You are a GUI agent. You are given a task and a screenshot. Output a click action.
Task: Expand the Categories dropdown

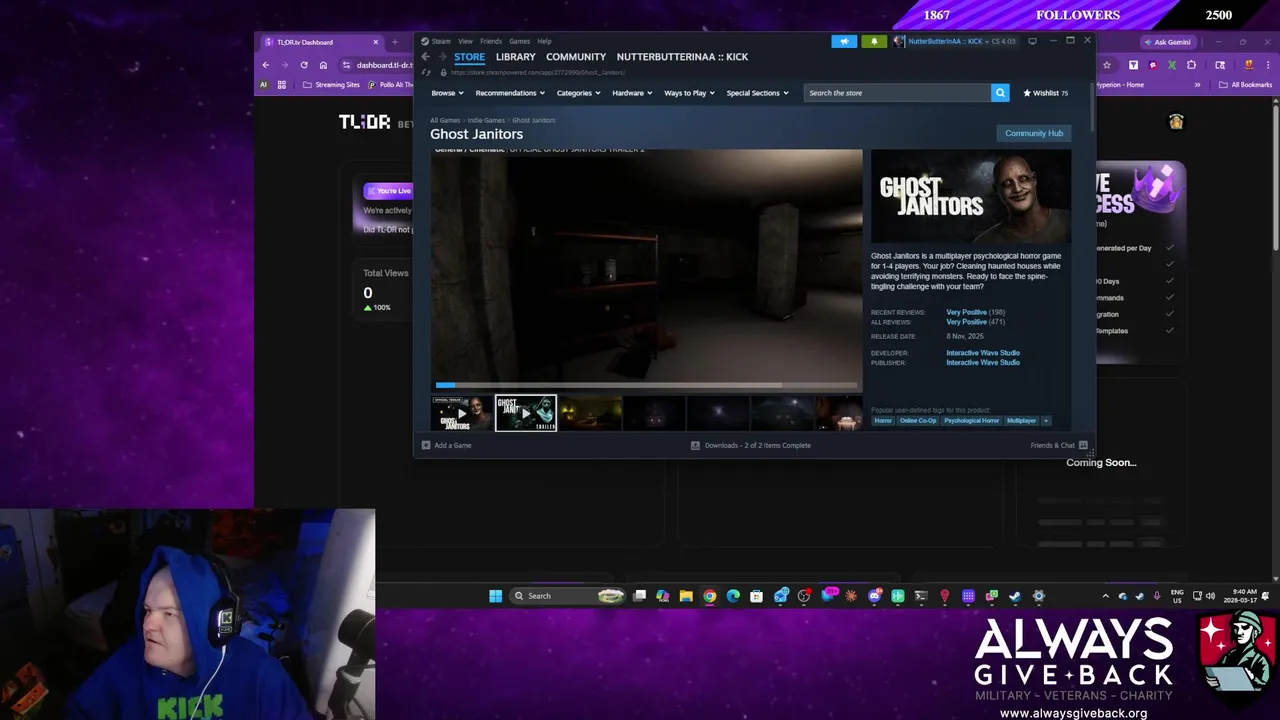(578, 93)
